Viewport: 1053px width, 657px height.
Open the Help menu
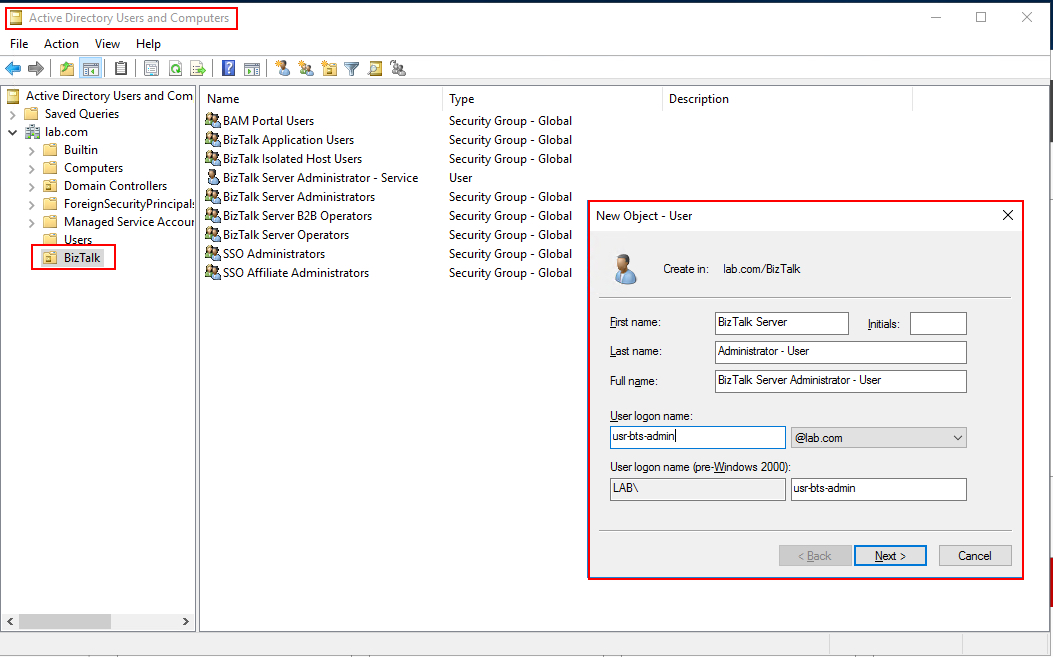(x=148, y=44)
